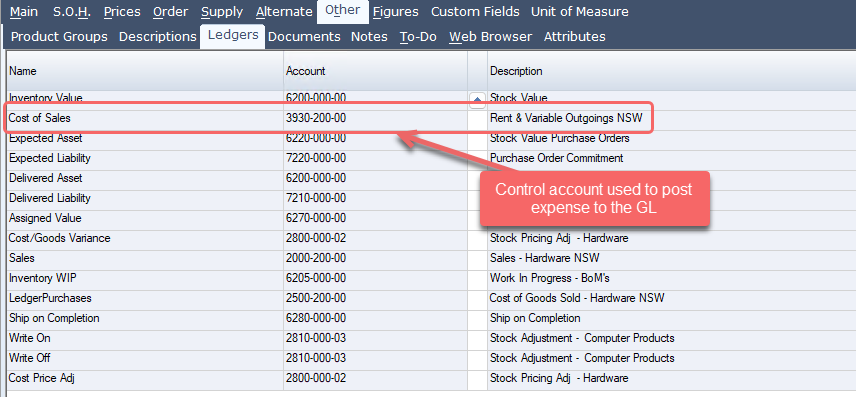Sort by the Name column header
This screenshot has height=397, width=856.
click(x=145, y=71)
